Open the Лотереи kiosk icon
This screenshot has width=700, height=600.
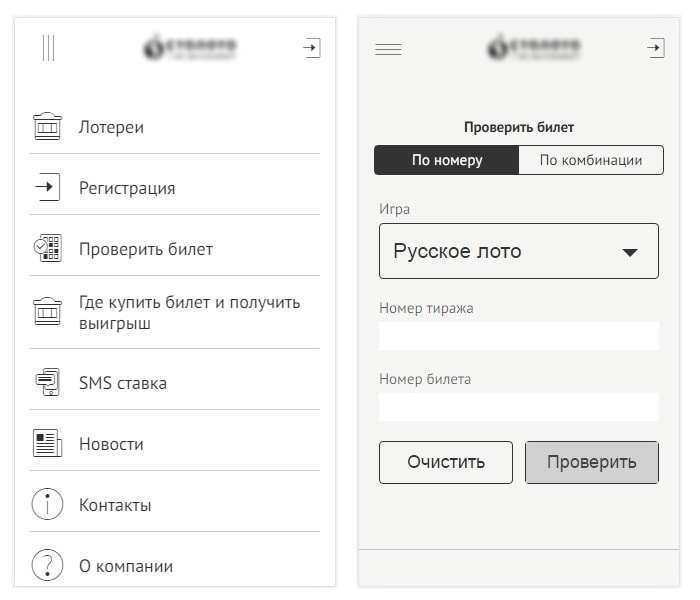pyautogui.click(x=47, y=127)
